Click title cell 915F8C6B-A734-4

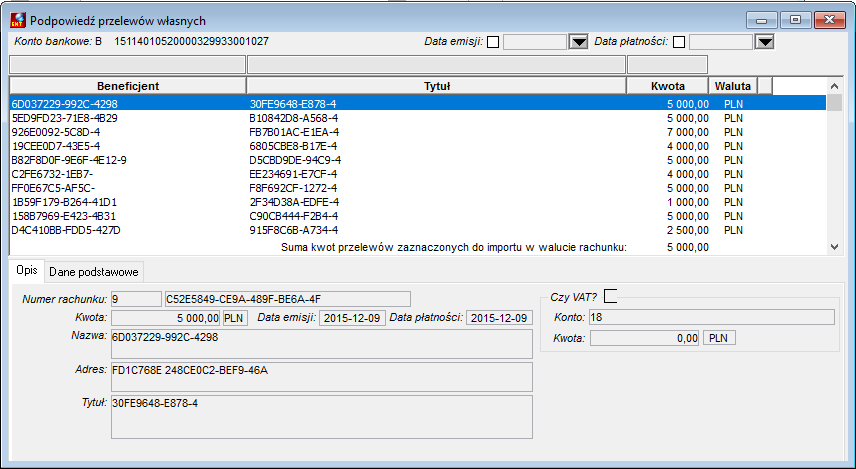[x=294, y=230]
